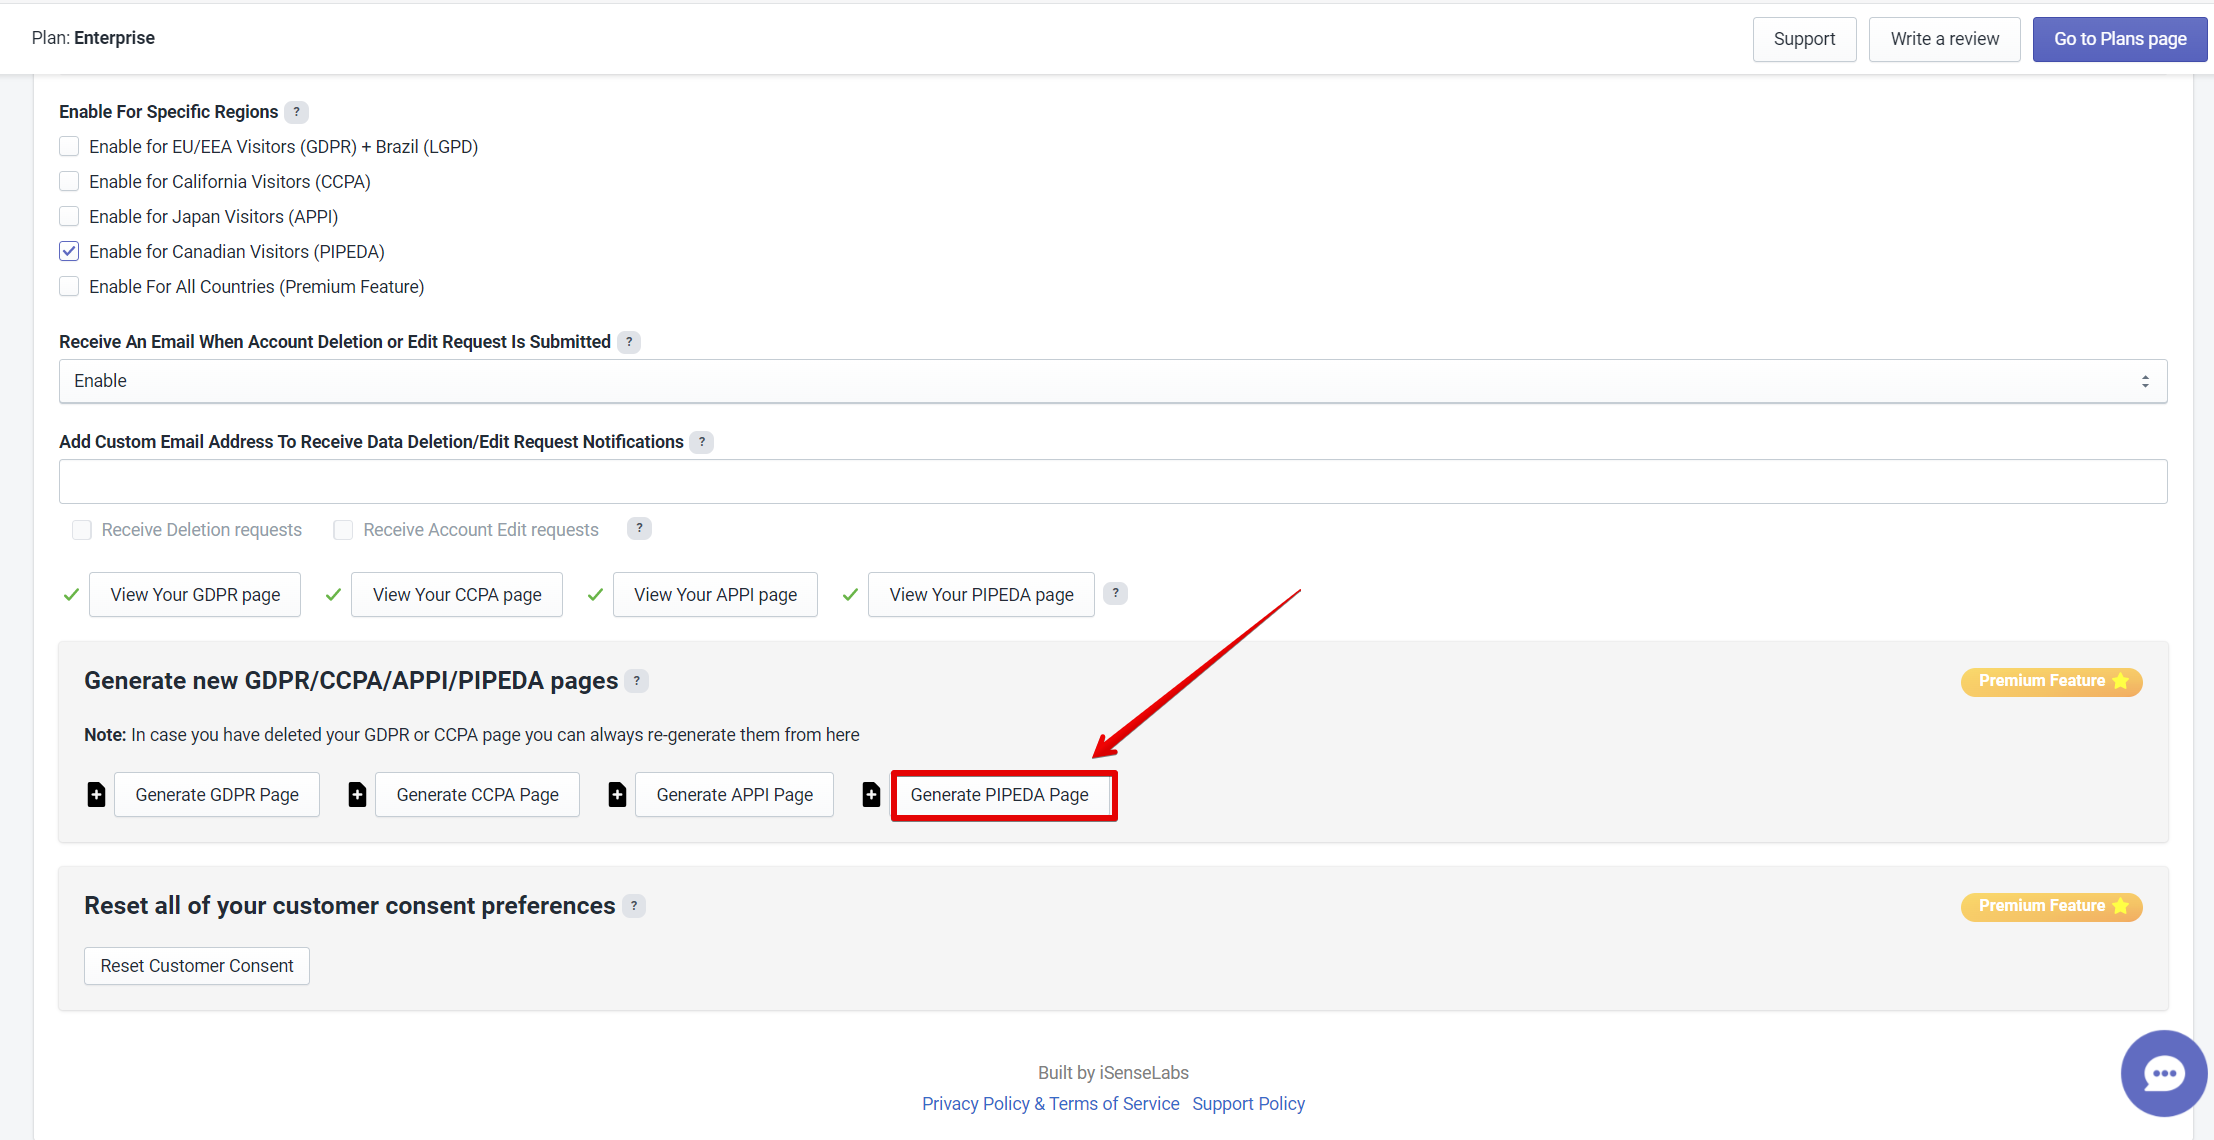Click green checkmark beside View Your APPI page
Image resolution: width=2214 pixels, height=1140 pixels.
tap(595, 595)
